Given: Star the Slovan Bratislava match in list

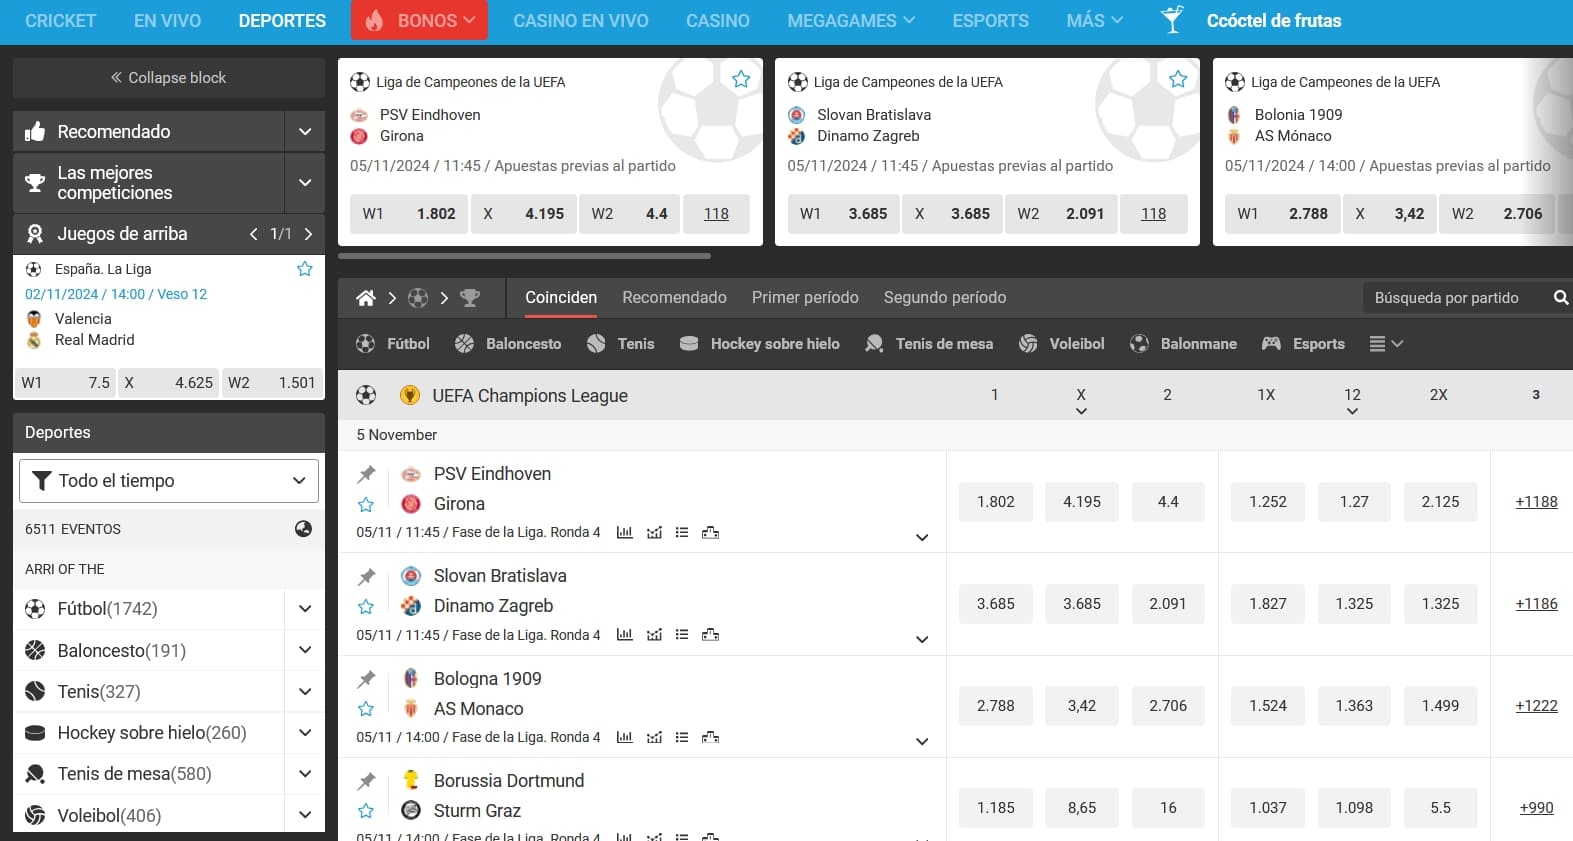Looking at the screenshot, I should coord(366,607).
